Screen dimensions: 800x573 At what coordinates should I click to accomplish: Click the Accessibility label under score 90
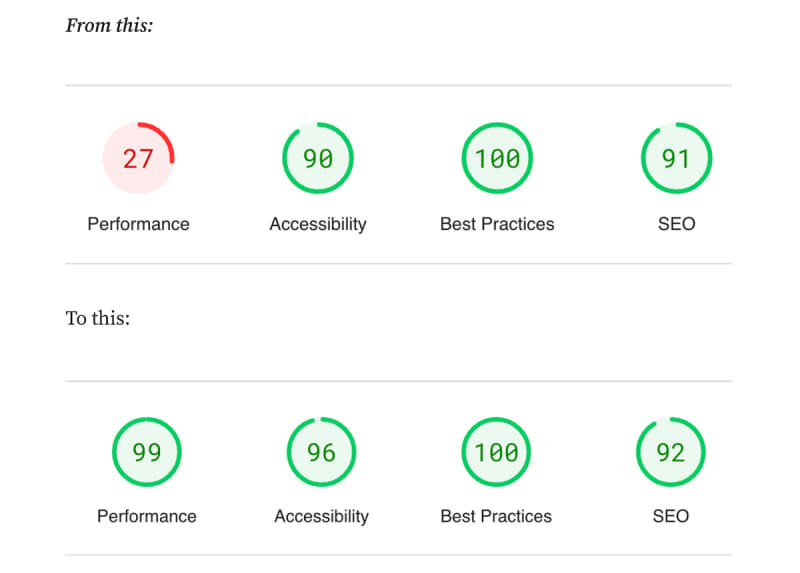tap(318, 224)
